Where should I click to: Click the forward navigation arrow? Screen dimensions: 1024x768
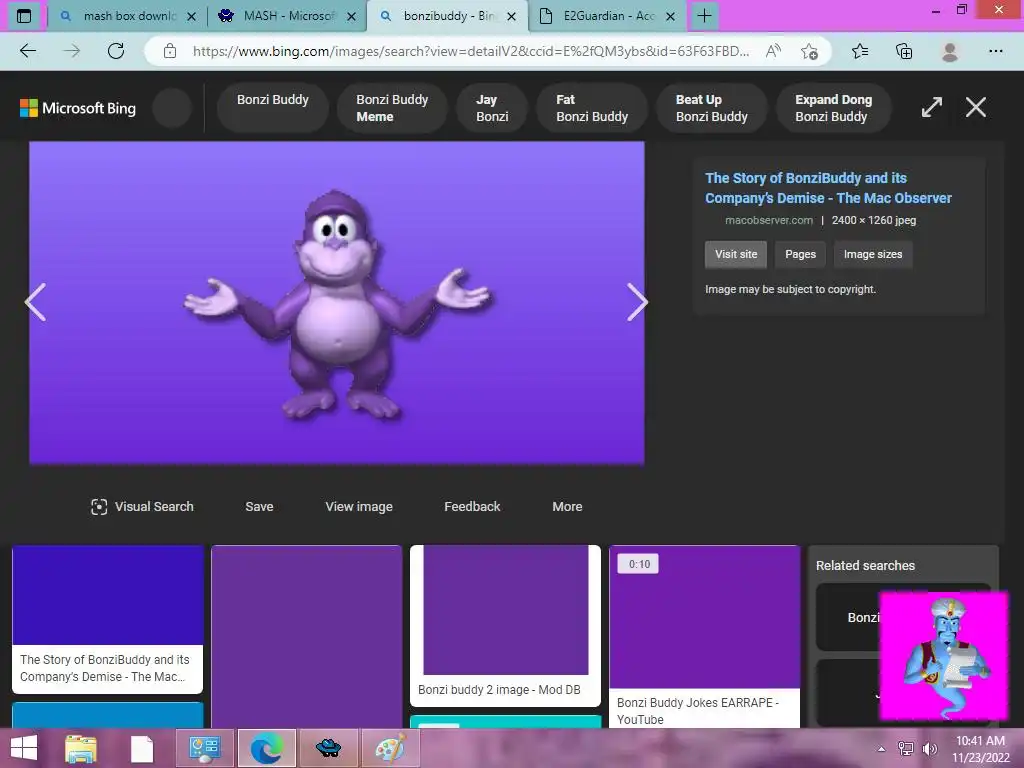(72, 51)
